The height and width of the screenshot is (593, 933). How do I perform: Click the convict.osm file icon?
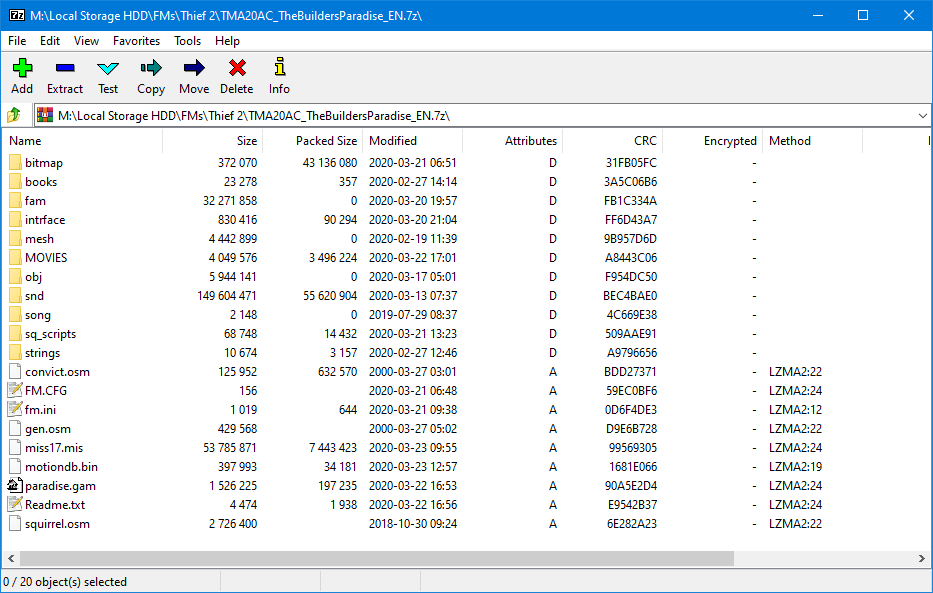[15, 372]
